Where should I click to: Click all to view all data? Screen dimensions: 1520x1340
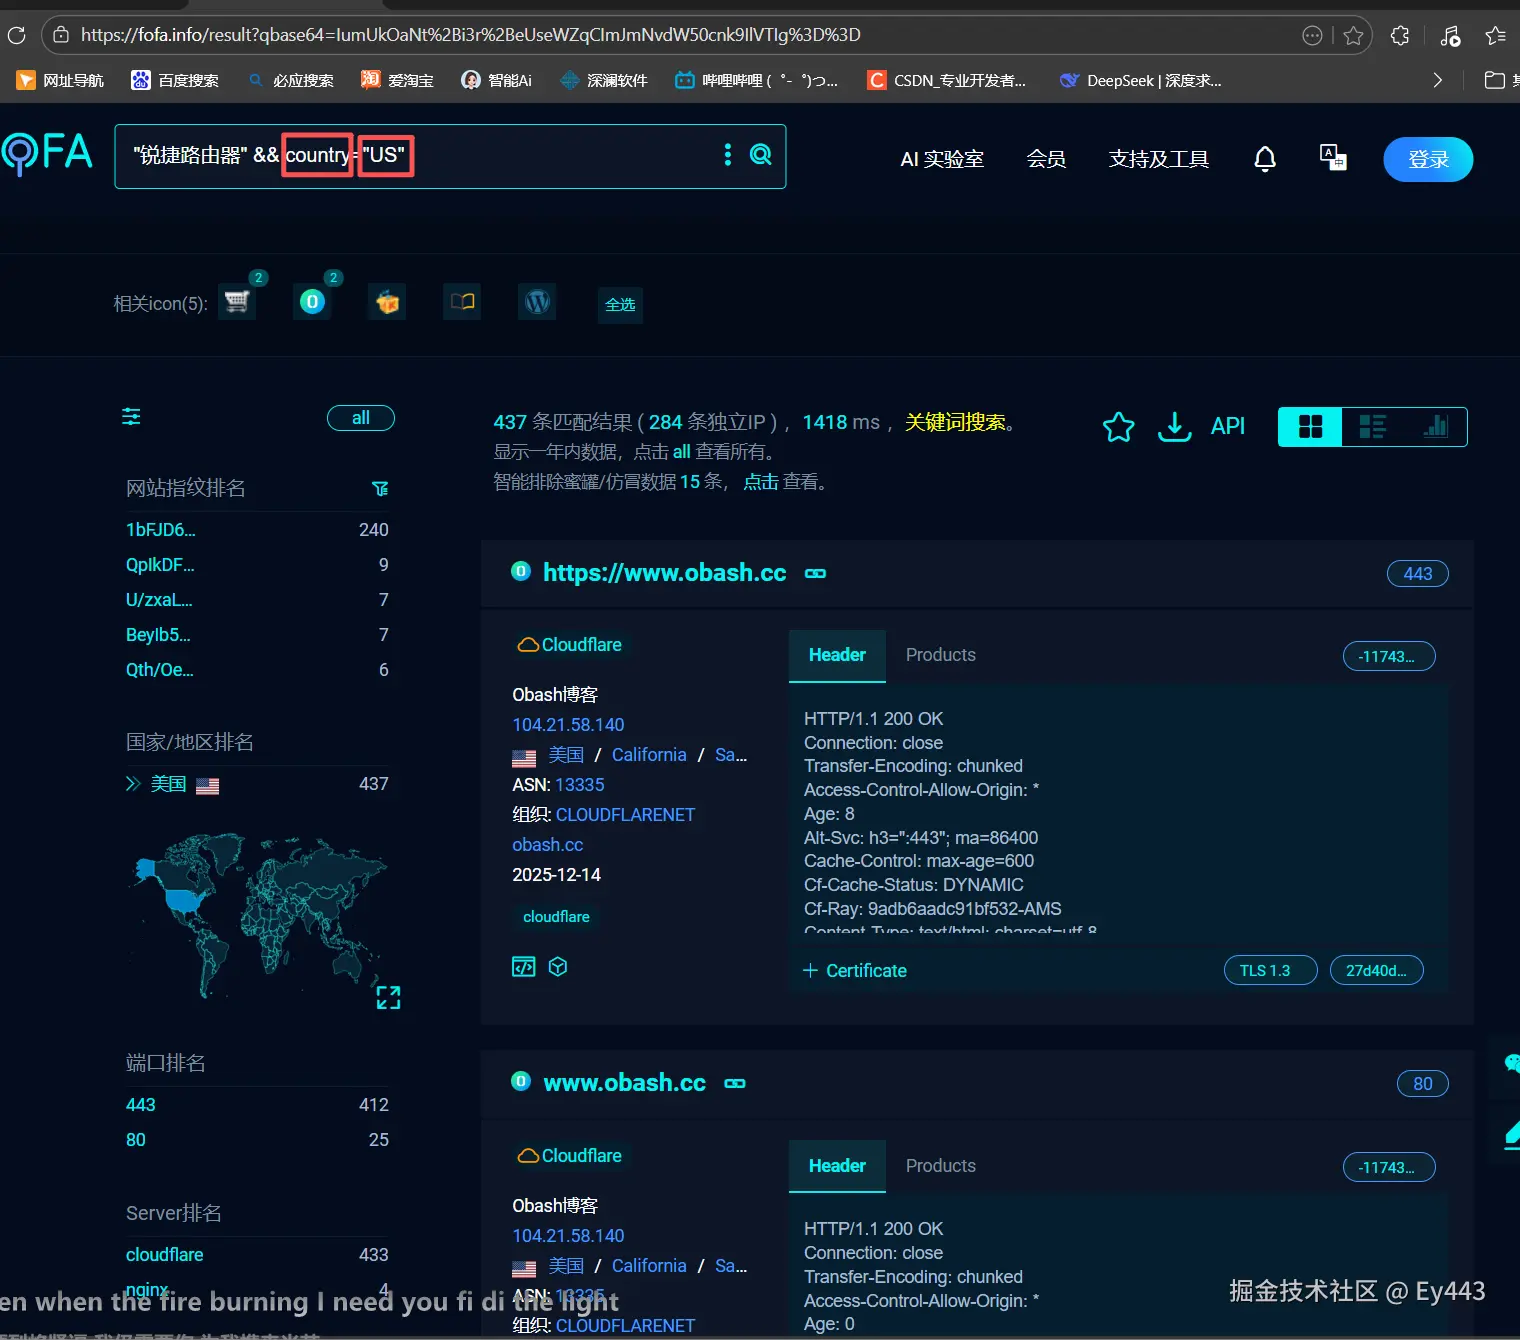681,452
